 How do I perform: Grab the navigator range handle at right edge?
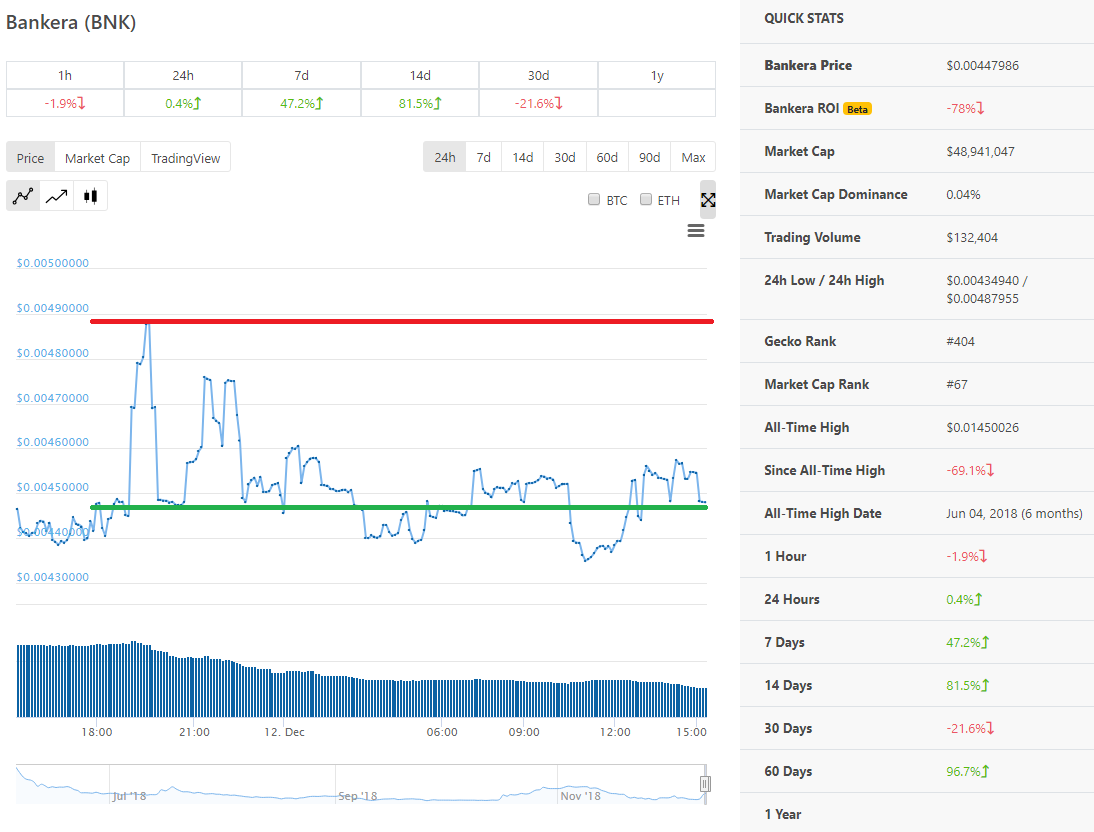tap(705, 784)
